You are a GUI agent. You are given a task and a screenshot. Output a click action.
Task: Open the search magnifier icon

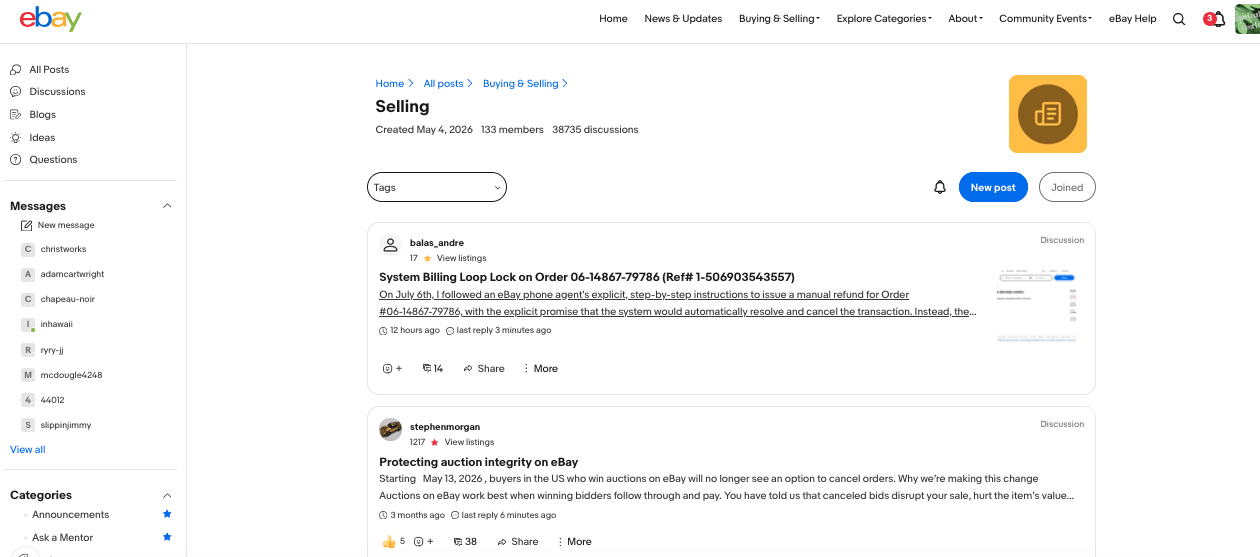(1179, 19)
